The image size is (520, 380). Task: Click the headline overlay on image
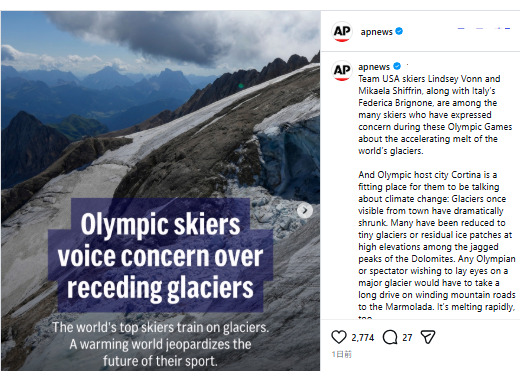[x=160, y=255]
